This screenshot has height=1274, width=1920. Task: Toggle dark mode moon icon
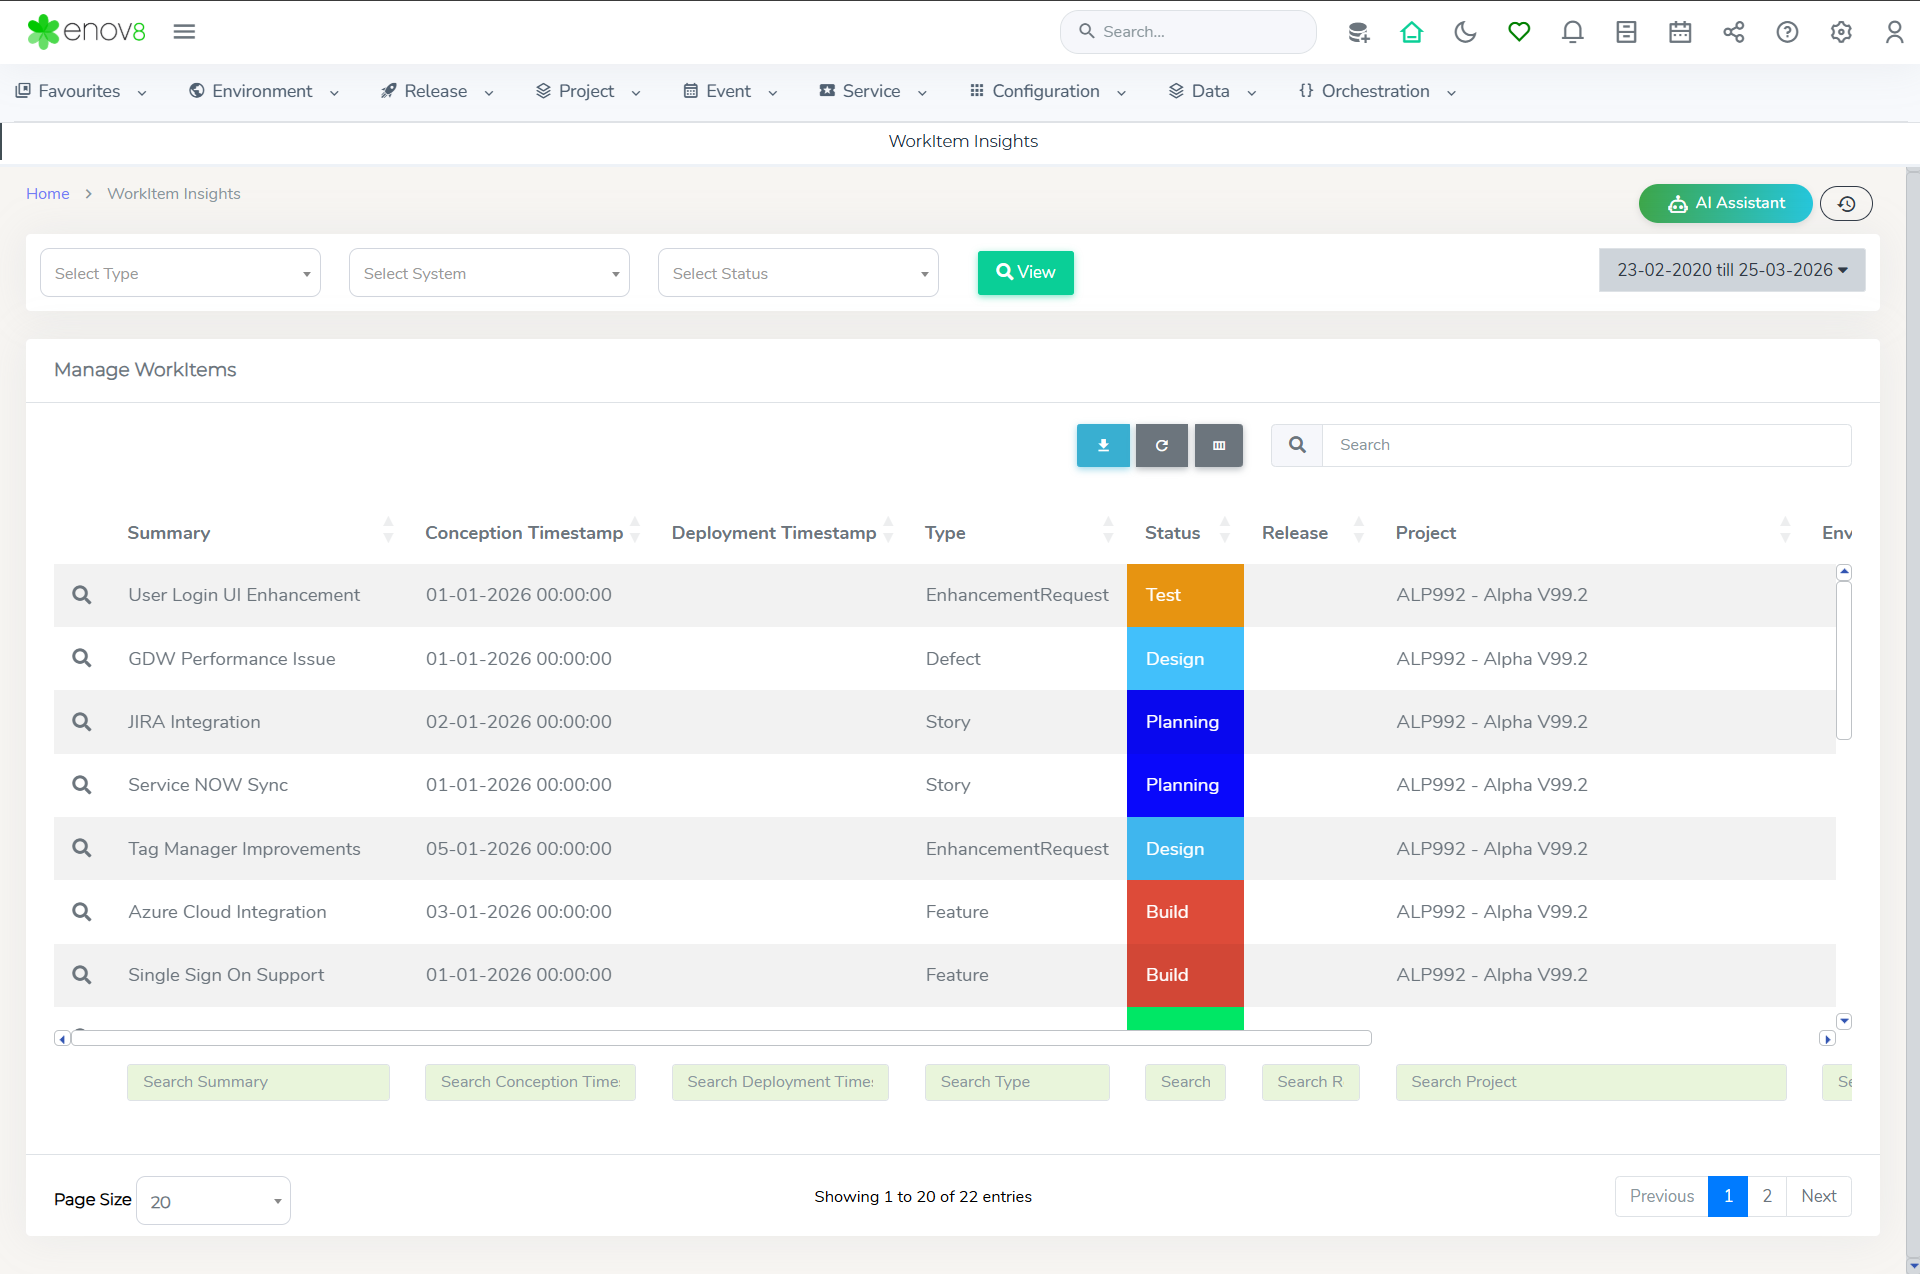coord(1465,32)
